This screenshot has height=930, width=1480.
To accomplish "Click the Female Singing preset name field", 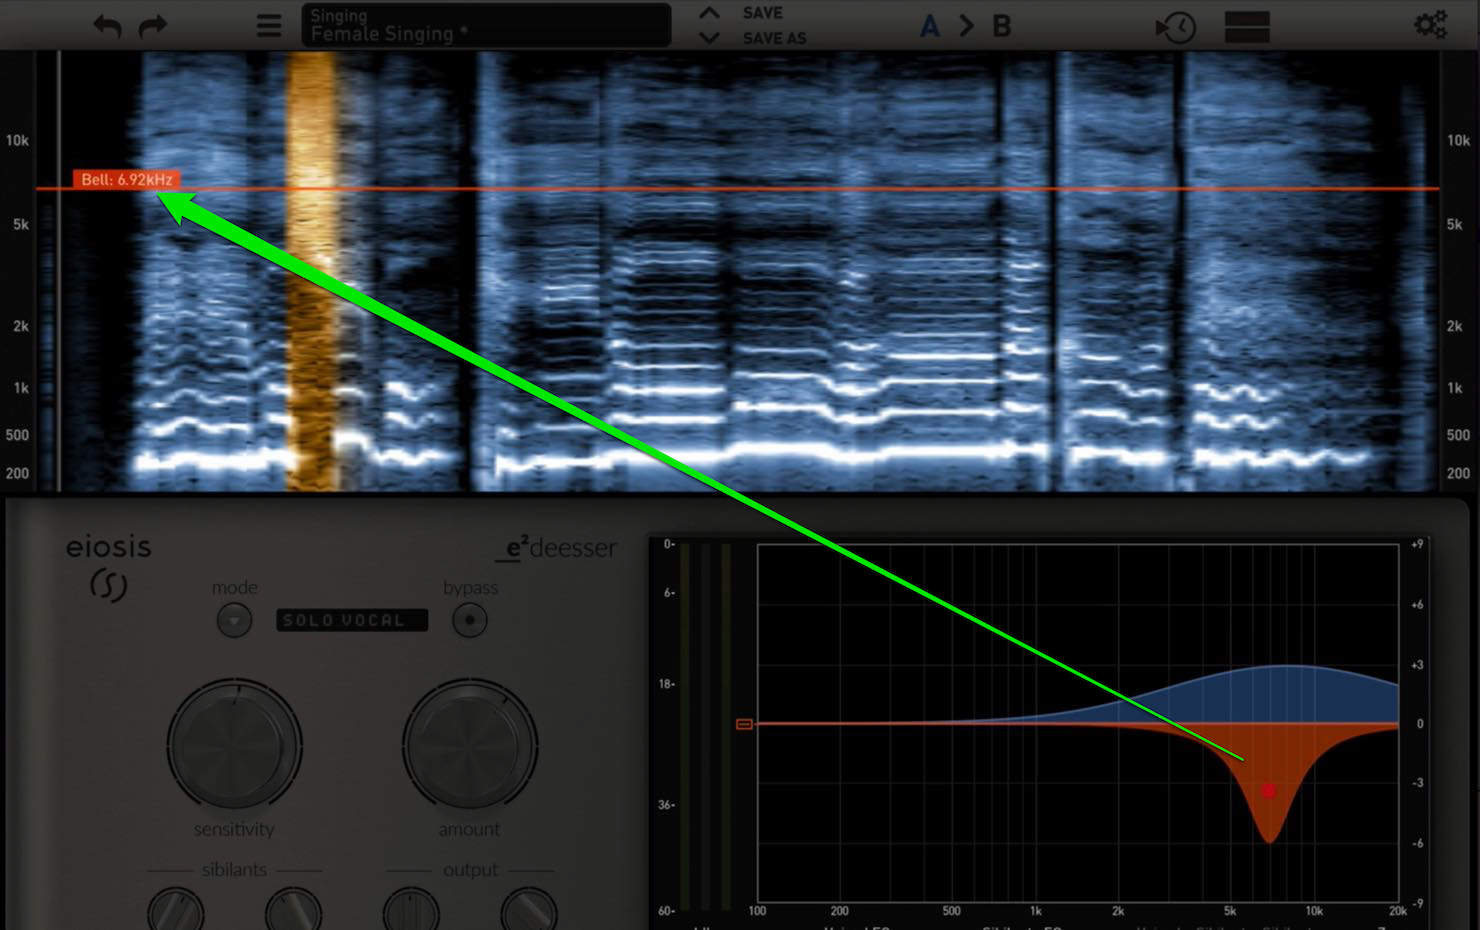I will coord(486,25).
